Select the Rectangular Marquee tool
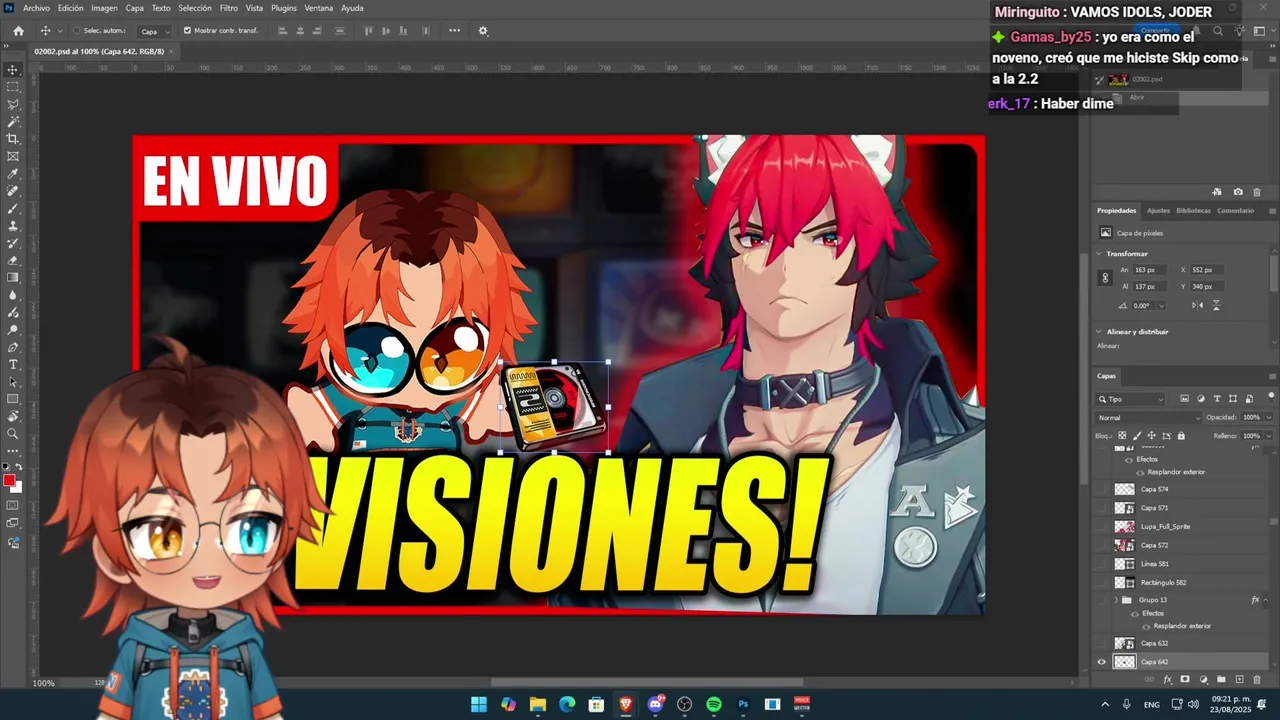The image size is (1280, 720). tap(13, 87)
